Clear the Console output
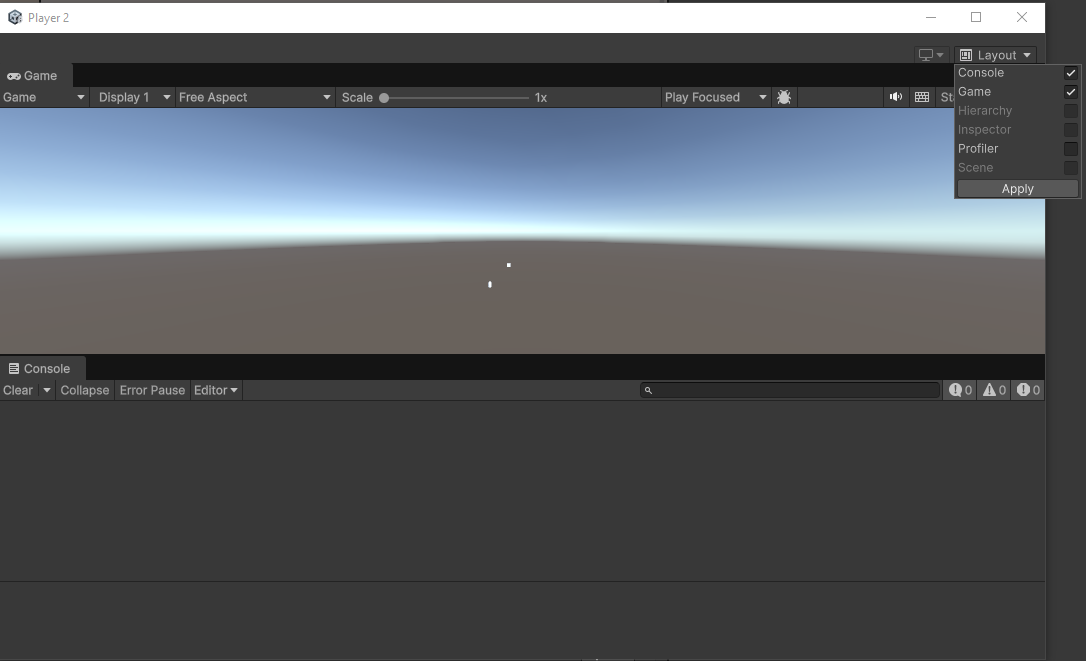This screenshot has width=1086, height=661. point(16,390)
